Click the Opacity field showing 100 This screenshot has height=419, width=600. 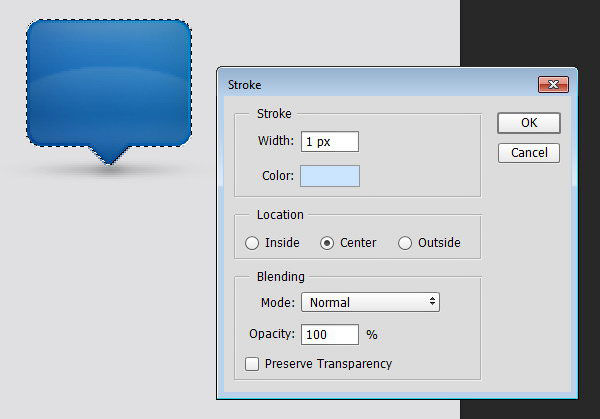330,335
